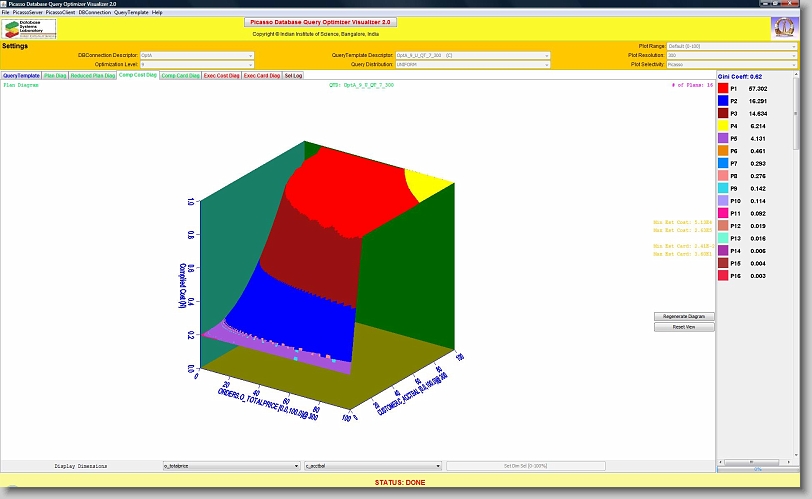Open the Query Distribution combo box

coord(472,64)
